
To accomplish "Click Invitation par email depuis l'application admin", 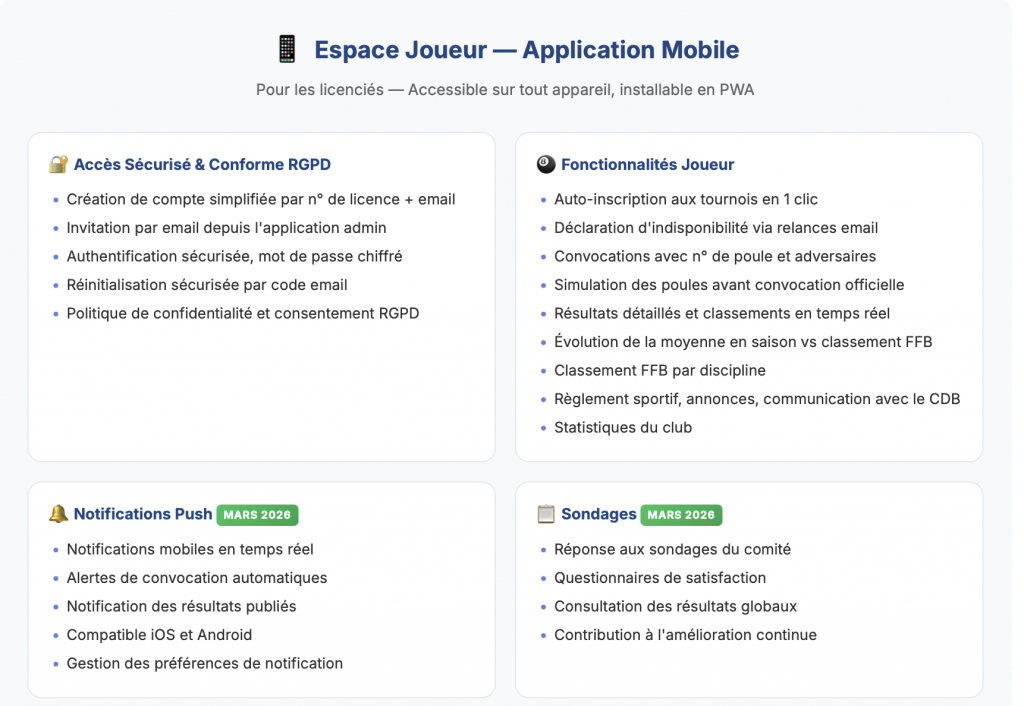I will (x=226, y=228).
